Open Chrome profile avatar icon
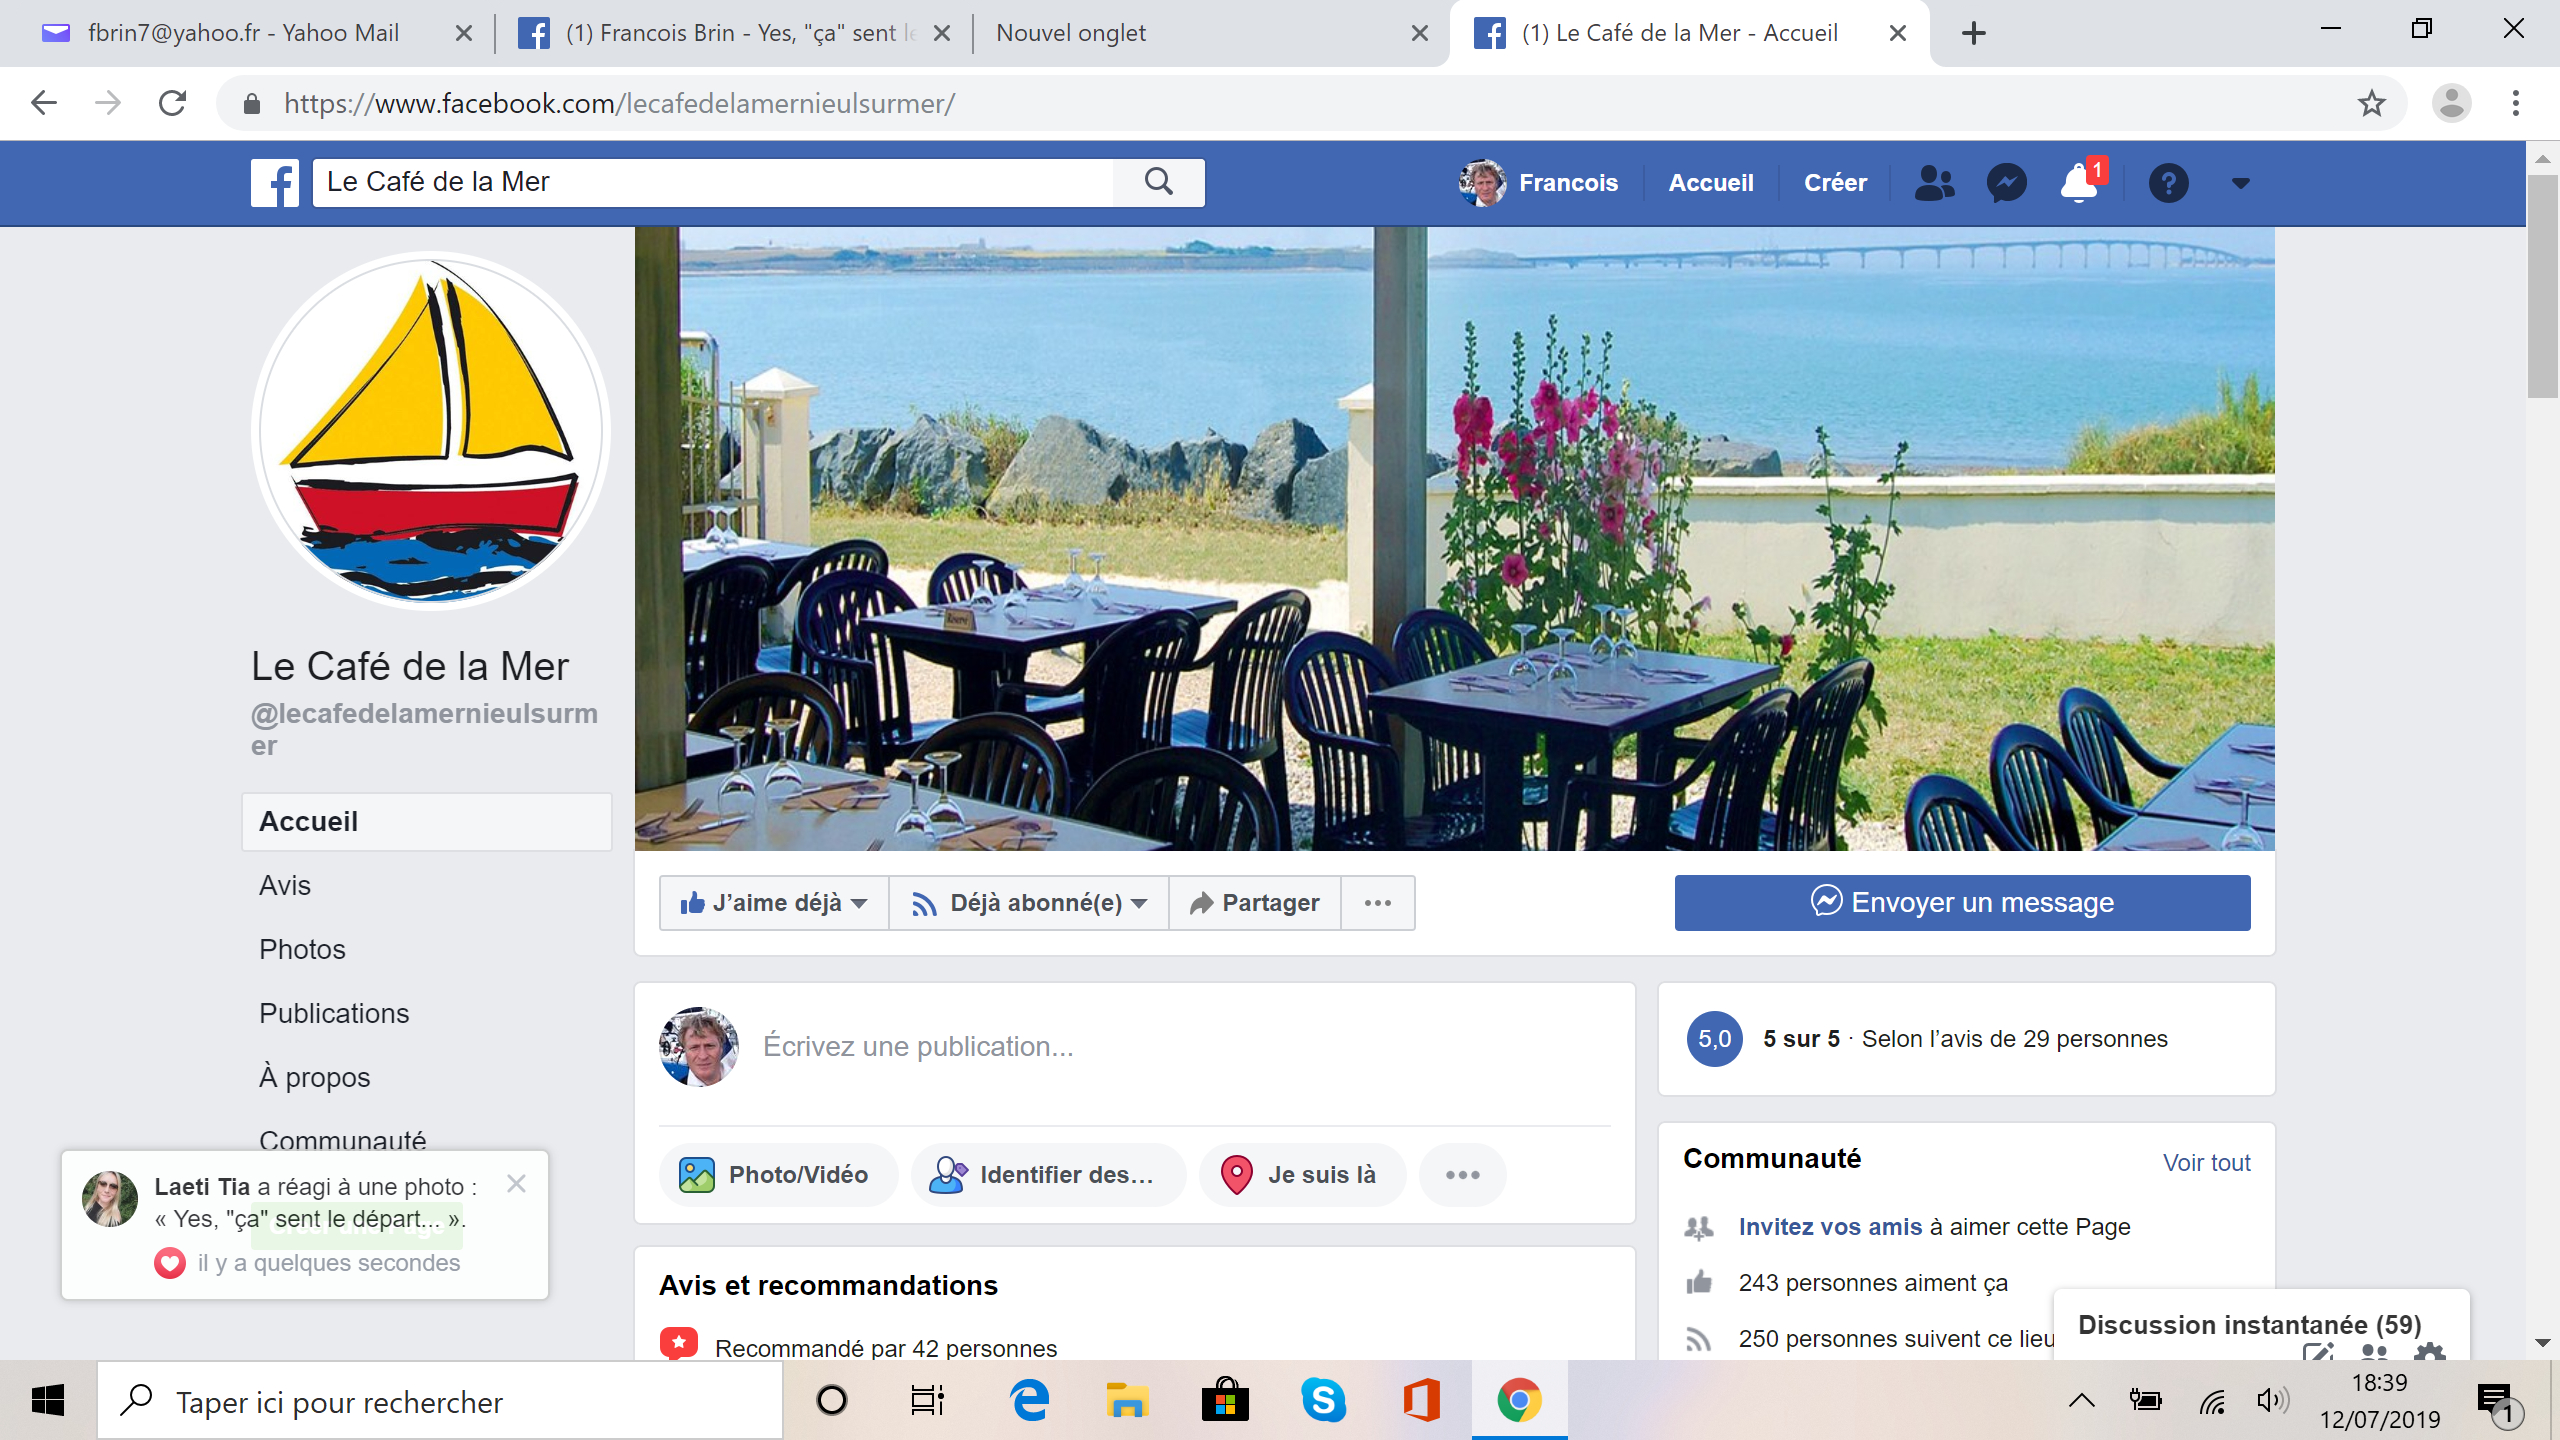The height and width of the screenshot is (1440, 2560). point(2451,103)
